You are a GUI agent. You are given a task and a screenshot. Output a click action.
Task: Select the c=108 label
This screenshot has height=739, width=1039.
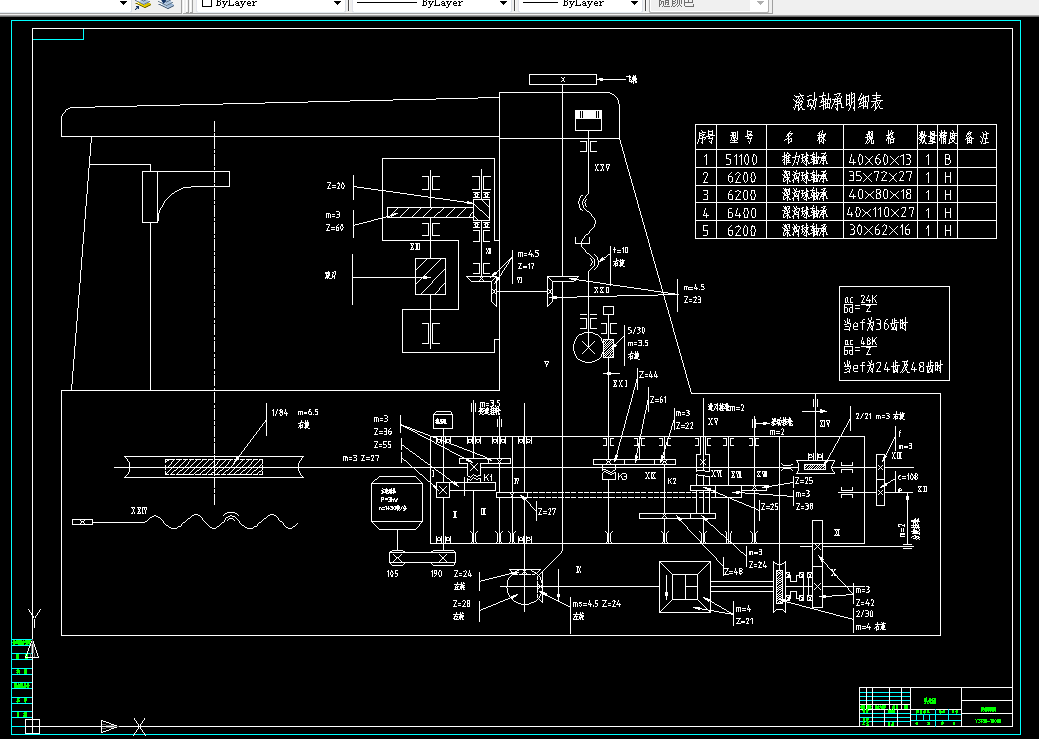click(x=908, y=476)
